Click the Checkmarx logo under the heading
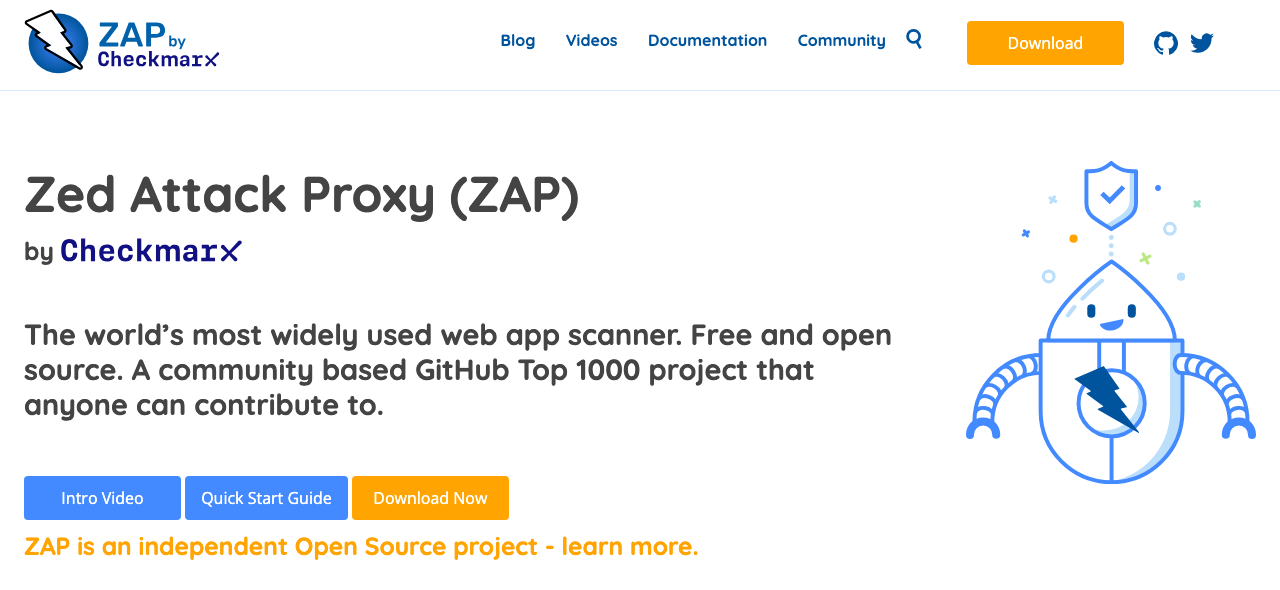Screen dimensions: 1280x590 (x=151, y=251)
